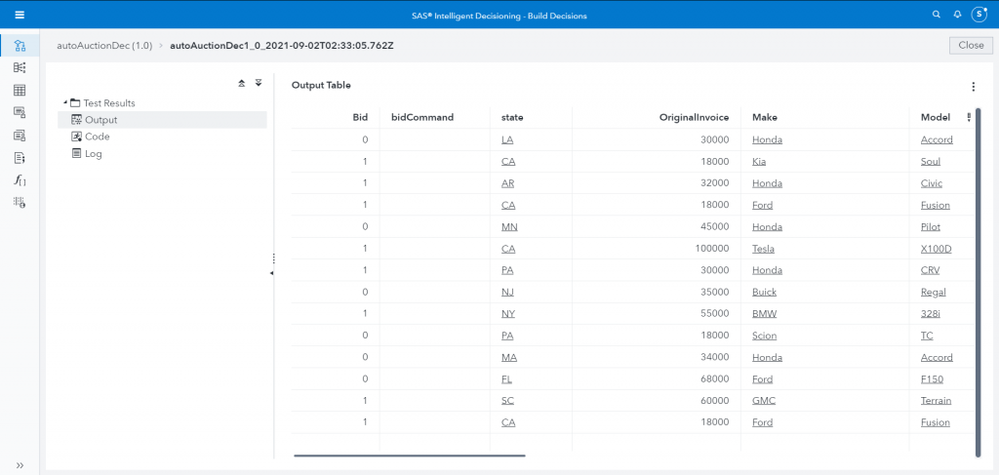The width and height of the screenshot is (999, 475).
Task: Open the Rule Sets sidebar icon
Action: click(x=19, y=67)
